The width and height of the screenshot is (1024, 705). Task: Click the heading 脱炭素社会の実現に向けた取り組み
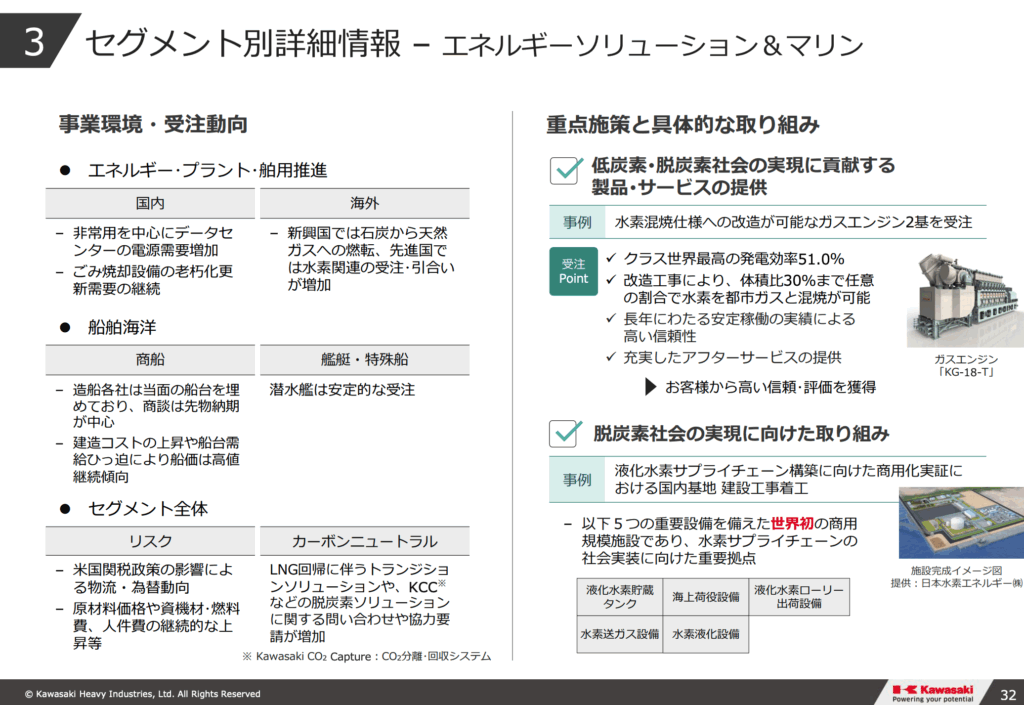(741, 433)
